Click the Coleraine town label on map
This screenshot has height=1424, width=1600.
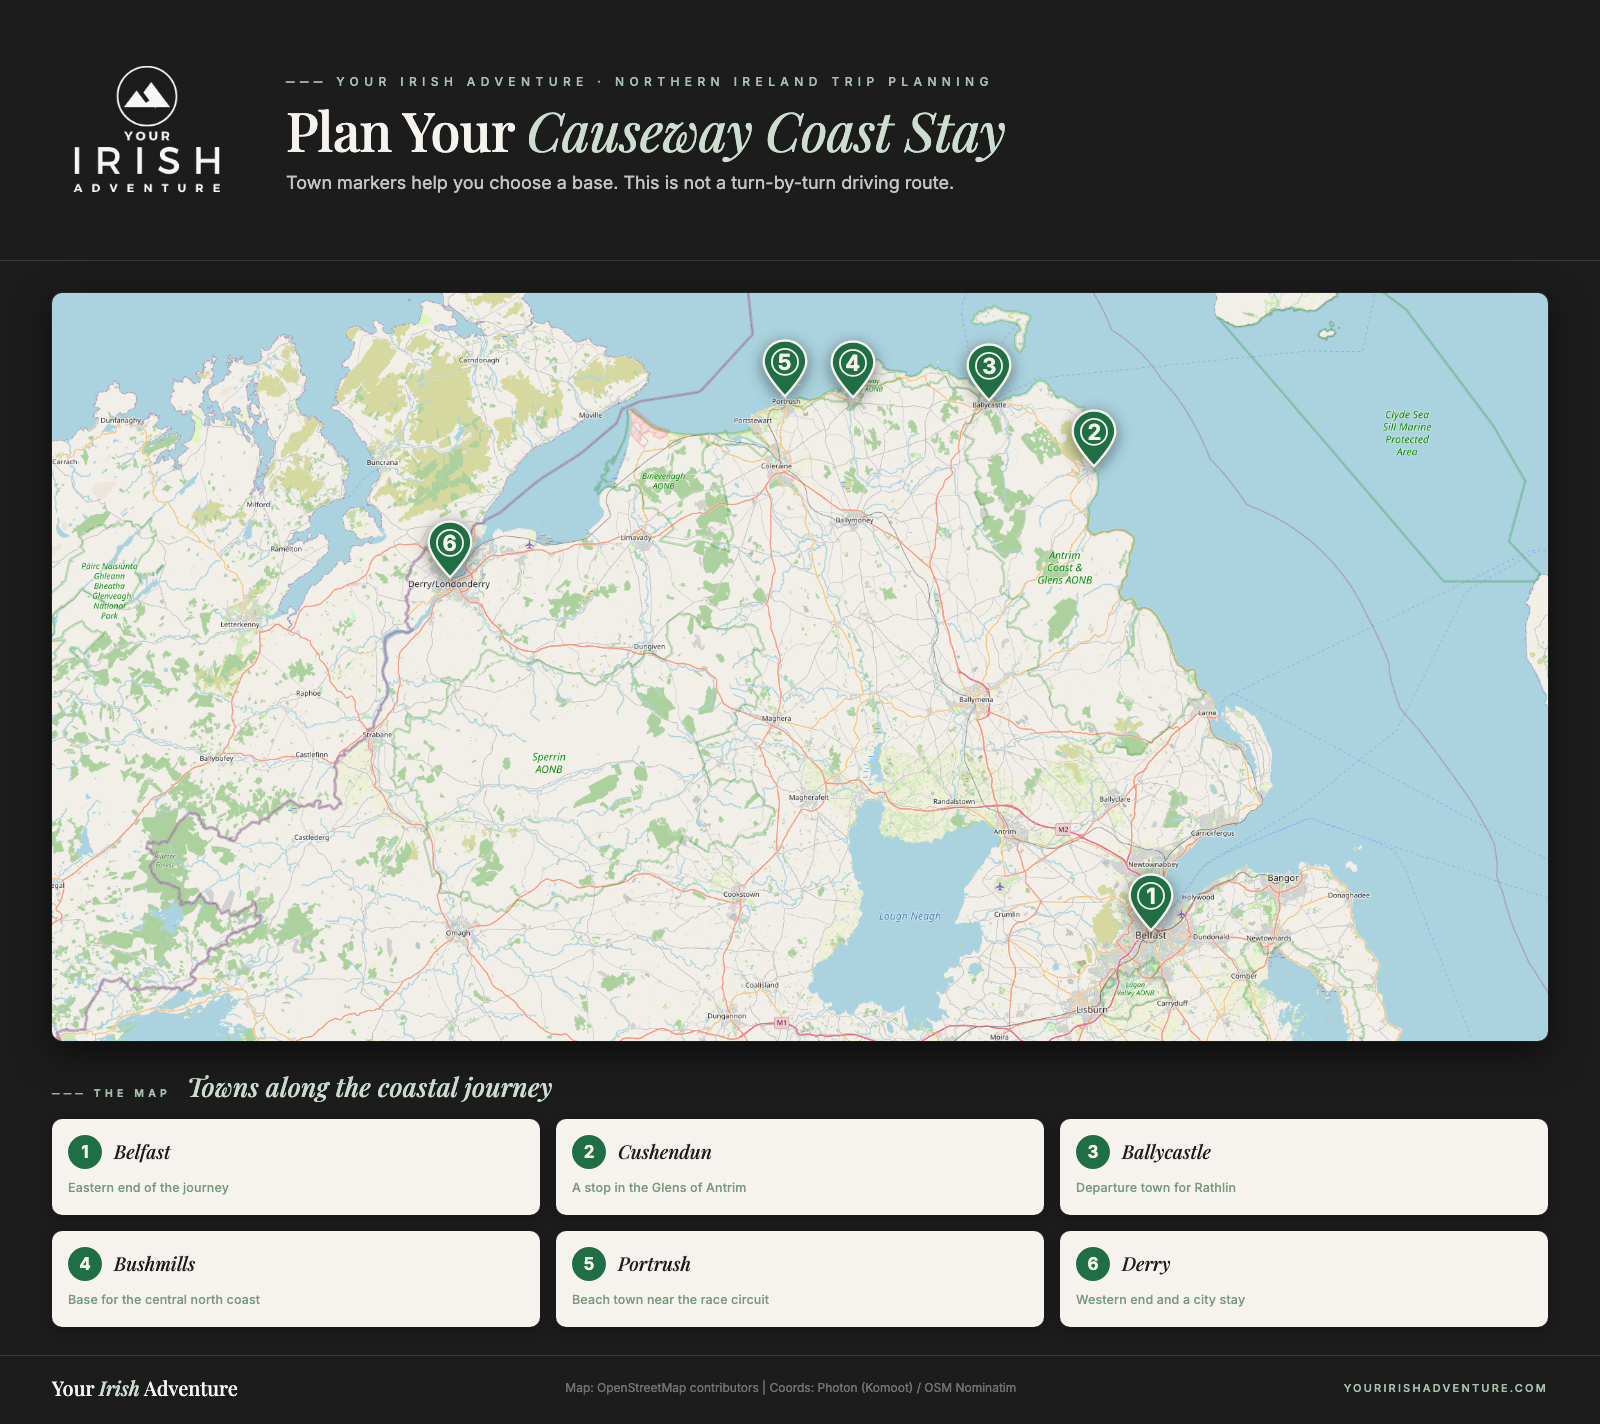[x=777, y=466]
